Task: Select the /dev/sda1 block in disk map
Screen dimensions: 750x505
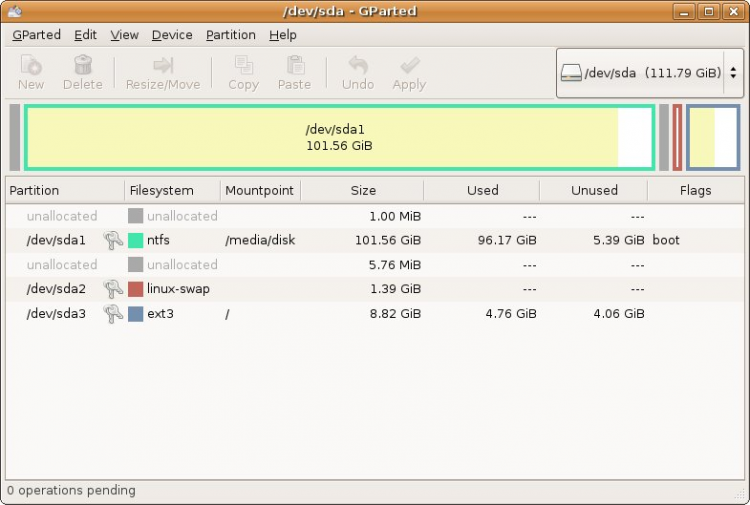Action: click(x=338, y=138)
